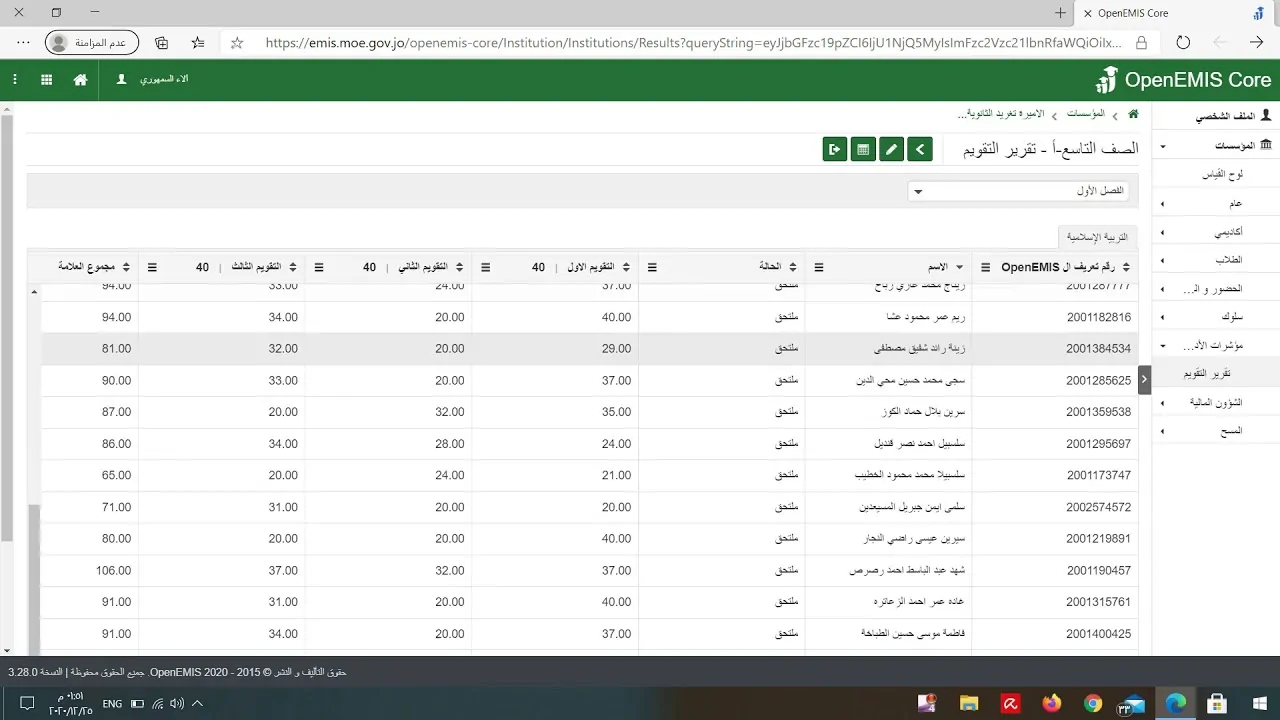Sort by التقويم الاول column
This screenshot has width=1280, height=720.
tap(626, 267)
